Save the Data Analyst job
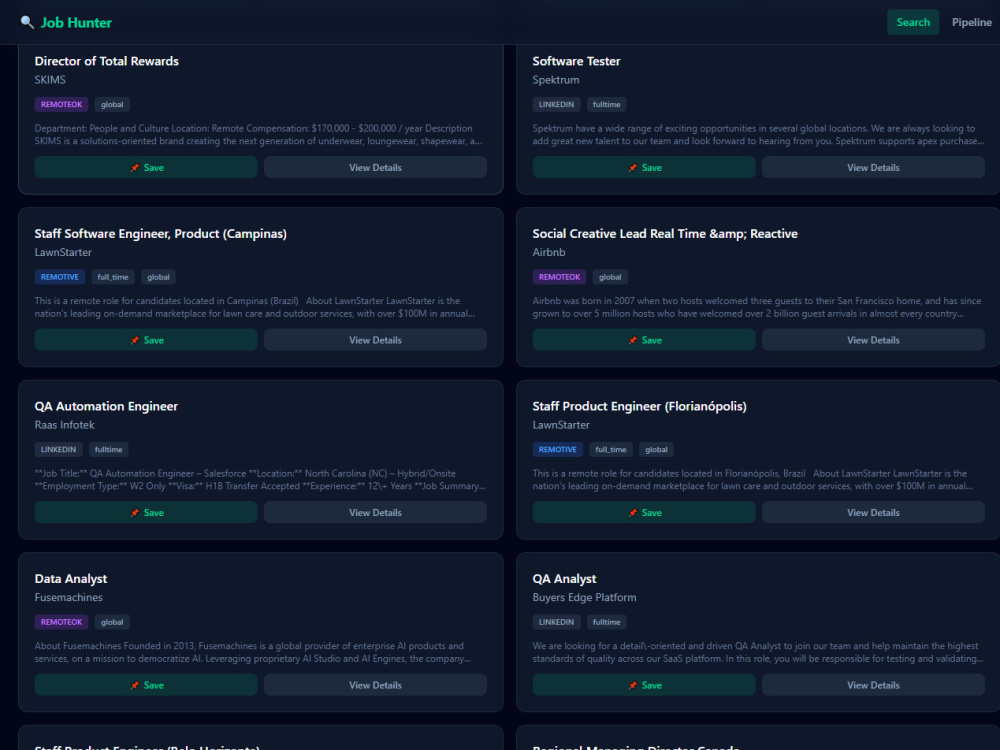Screen dimensions: 1000x750 click(x=146, y=685)
